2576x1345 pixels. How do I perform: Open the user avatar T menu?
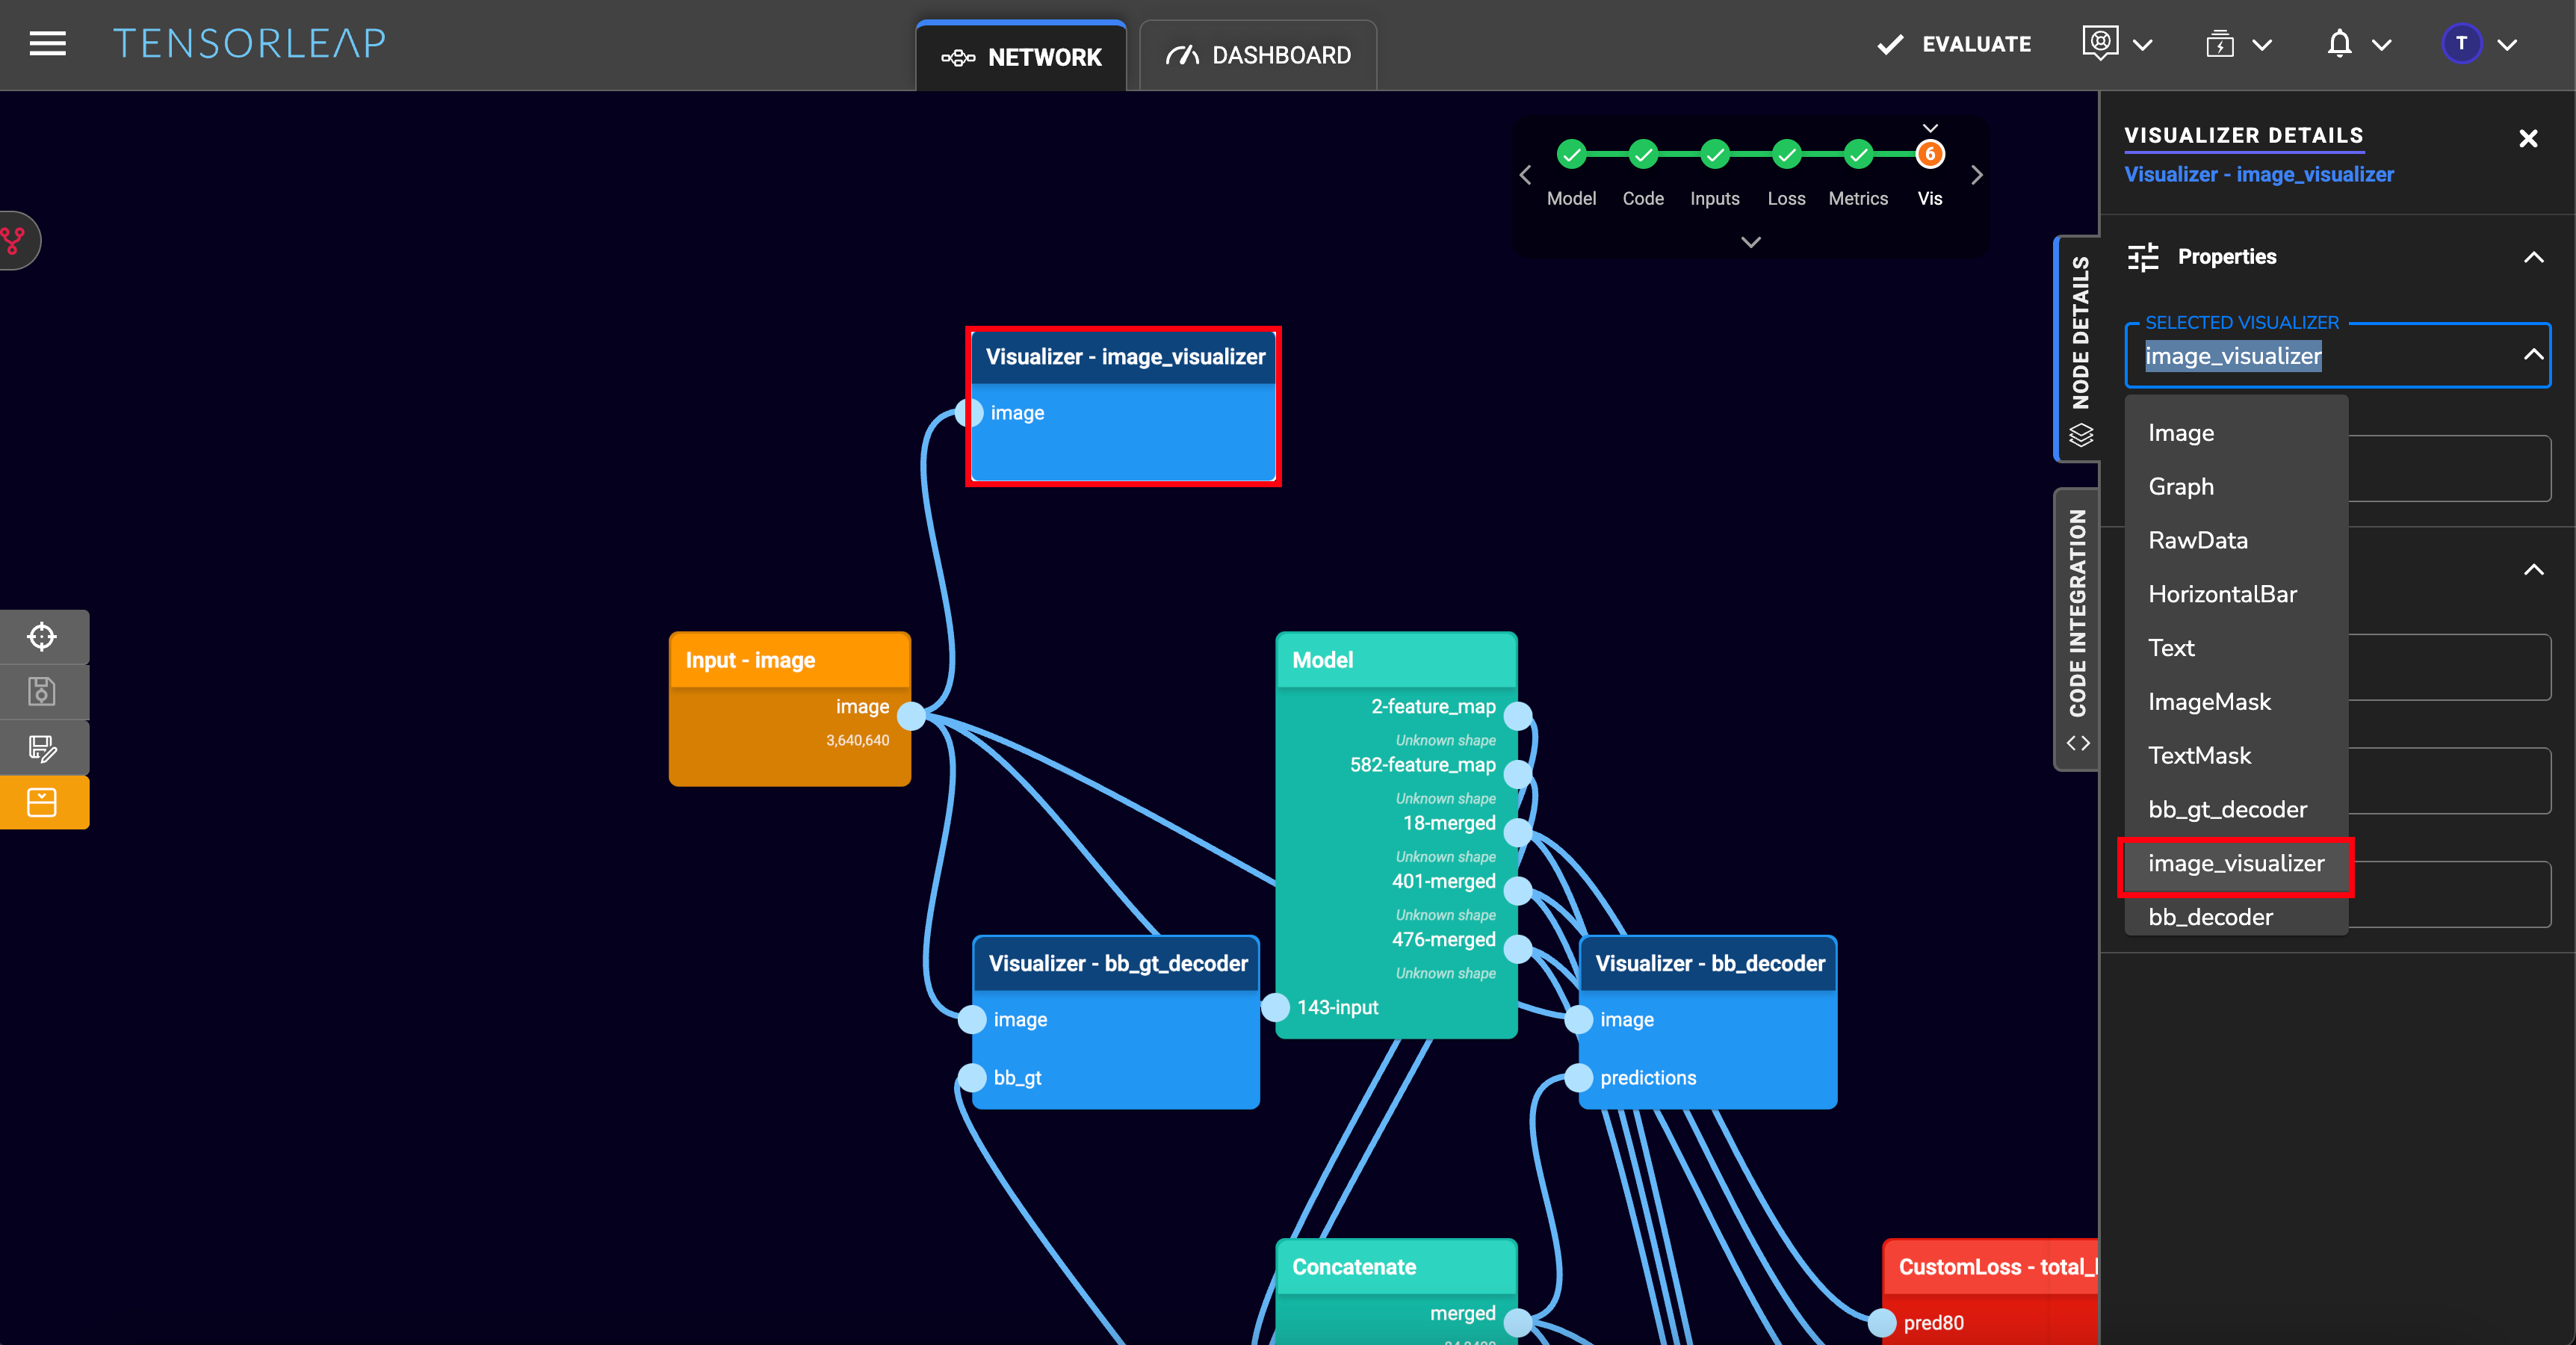point(2461,44)
